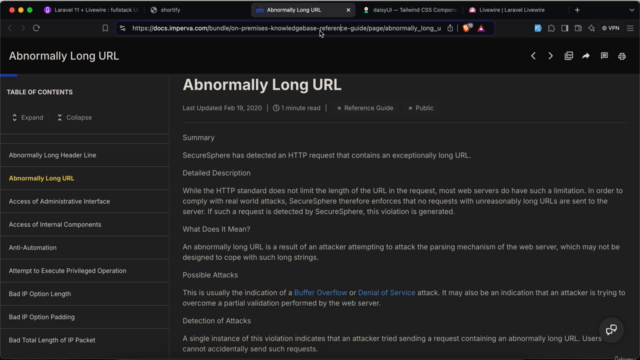Select the Abnormally Long URL browser tab

(303, 10)
